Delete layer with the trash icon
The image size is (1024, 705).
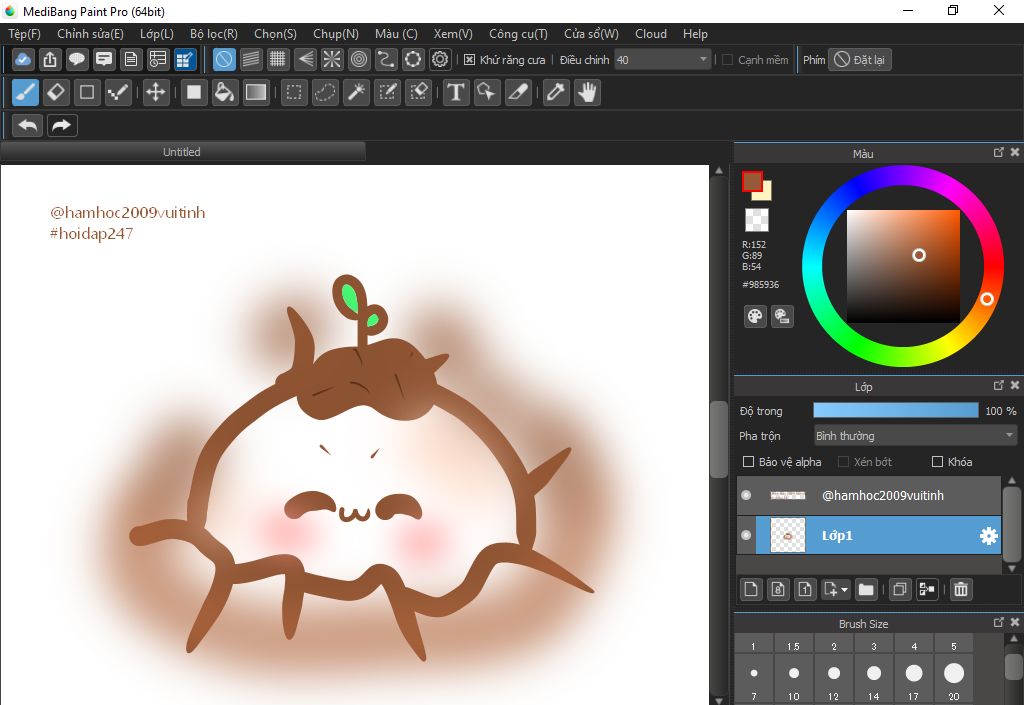[961, 589]
